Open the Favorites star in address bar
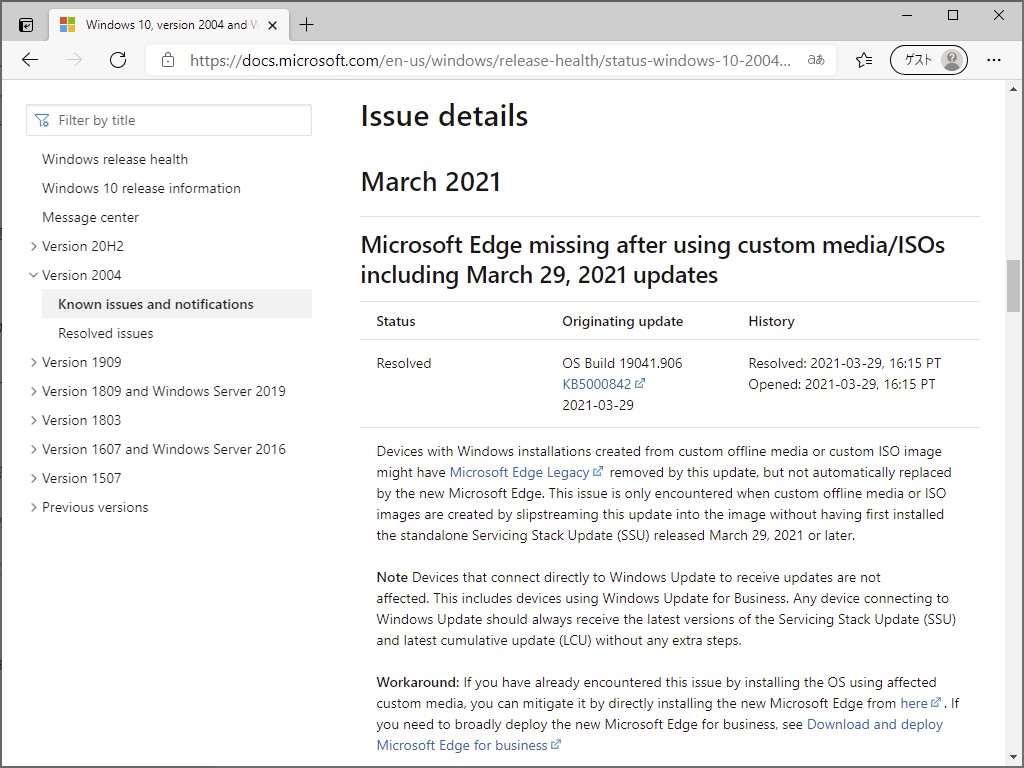Viewport: 1024px width, 768px height. pos(862,60)
